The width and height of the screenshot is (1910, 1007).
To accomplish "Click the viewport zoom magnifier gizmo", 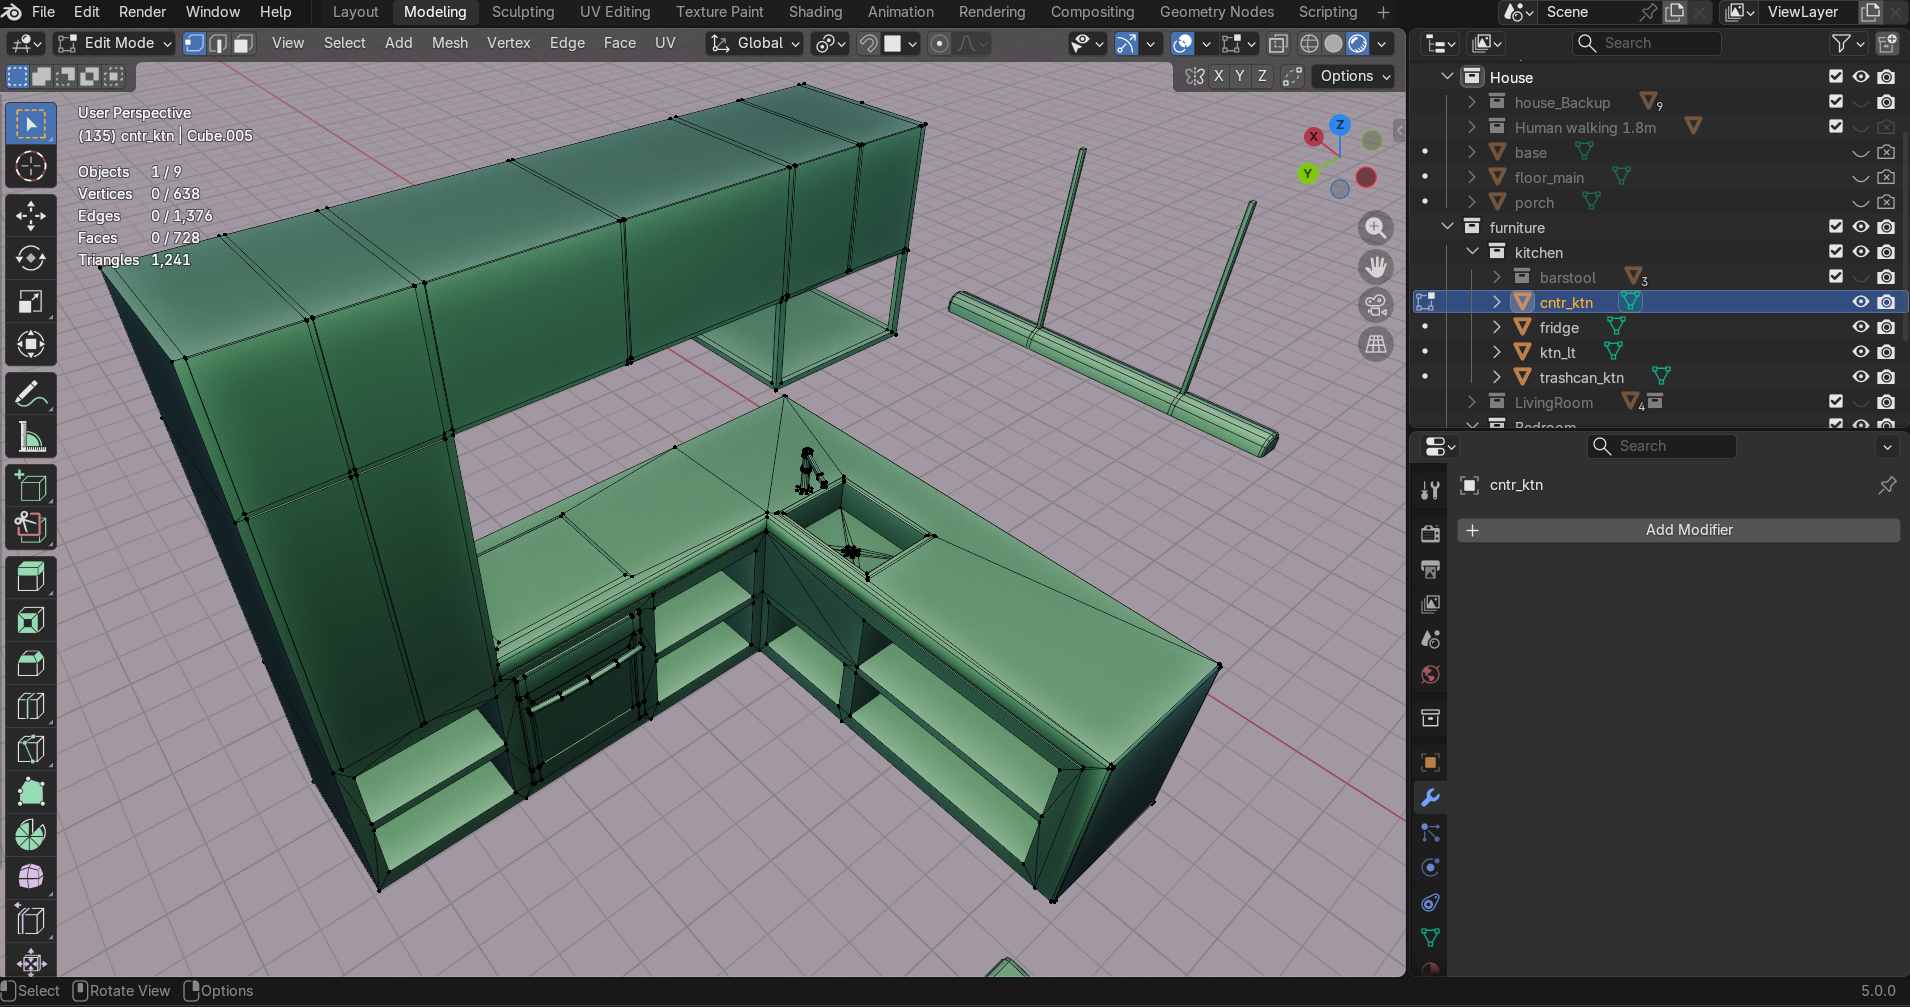I will (x=1376, y=228).
